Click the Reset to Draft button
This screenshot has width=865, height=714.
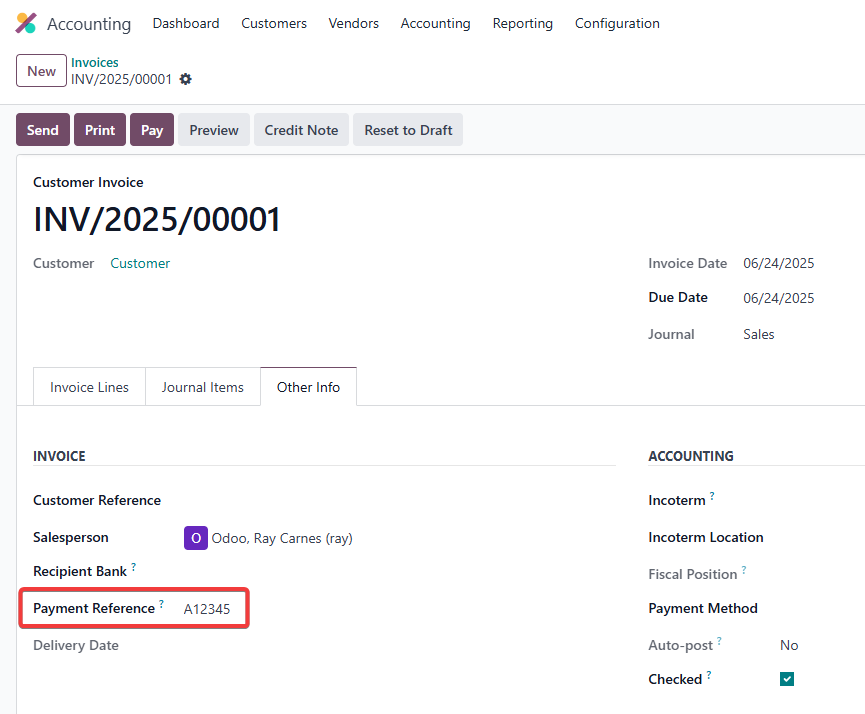coord(408,130)
